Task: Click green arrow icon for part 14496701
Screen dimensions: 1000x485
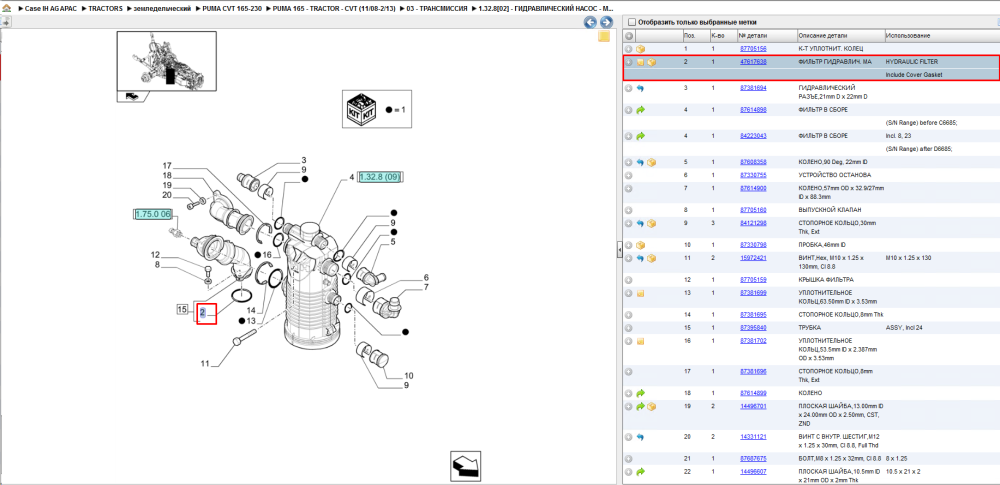Action: [640, 407]
